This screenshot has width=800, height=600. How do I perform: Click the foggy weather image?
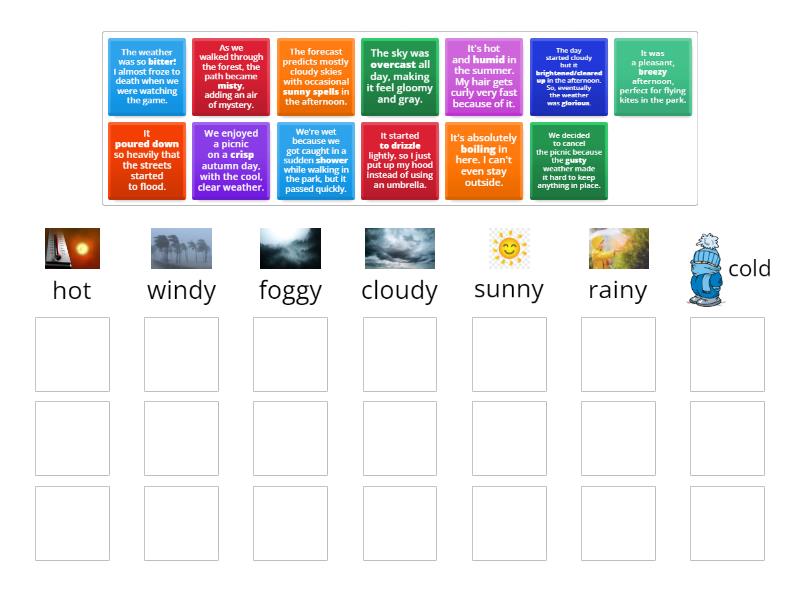click(x=290, y=248)
